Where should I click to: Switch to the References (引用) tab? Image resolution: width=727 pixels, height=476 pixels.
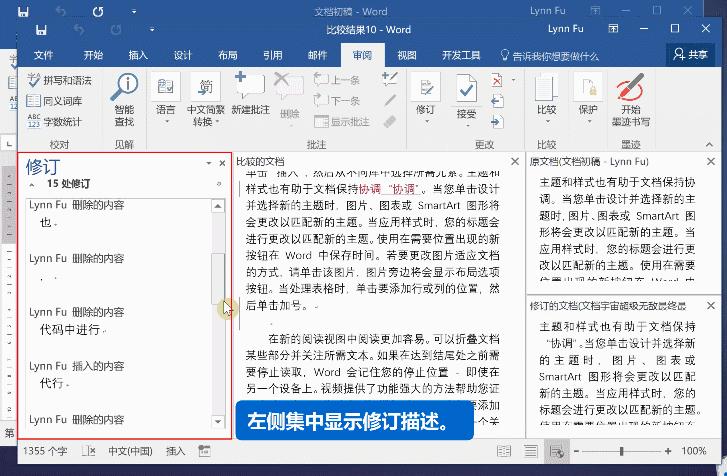click(x=273, y=55)
